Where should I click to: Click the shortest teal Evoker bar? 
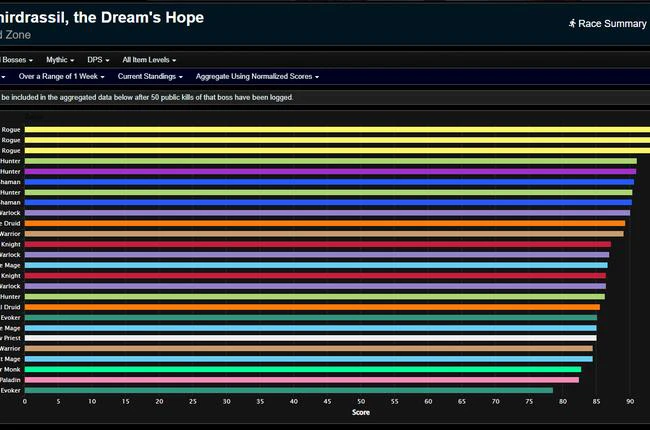pos(289,390)
